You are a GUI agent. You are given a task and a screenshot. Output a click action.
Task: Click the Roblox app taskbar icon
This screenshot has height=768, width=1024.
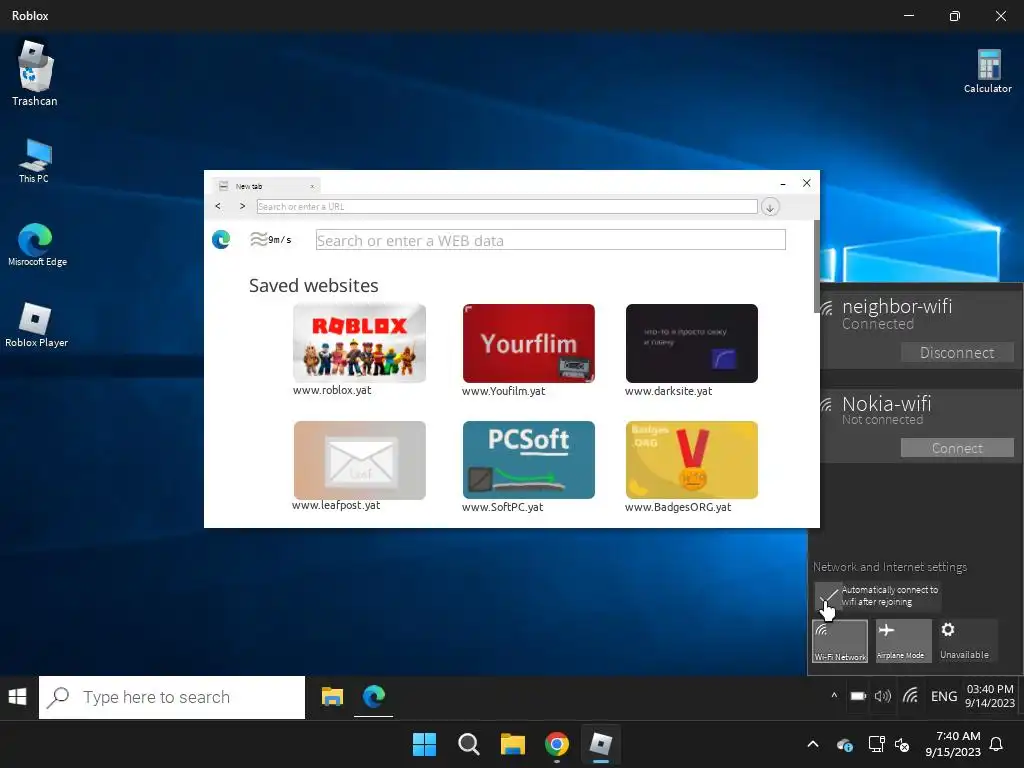tap(601, 744)
